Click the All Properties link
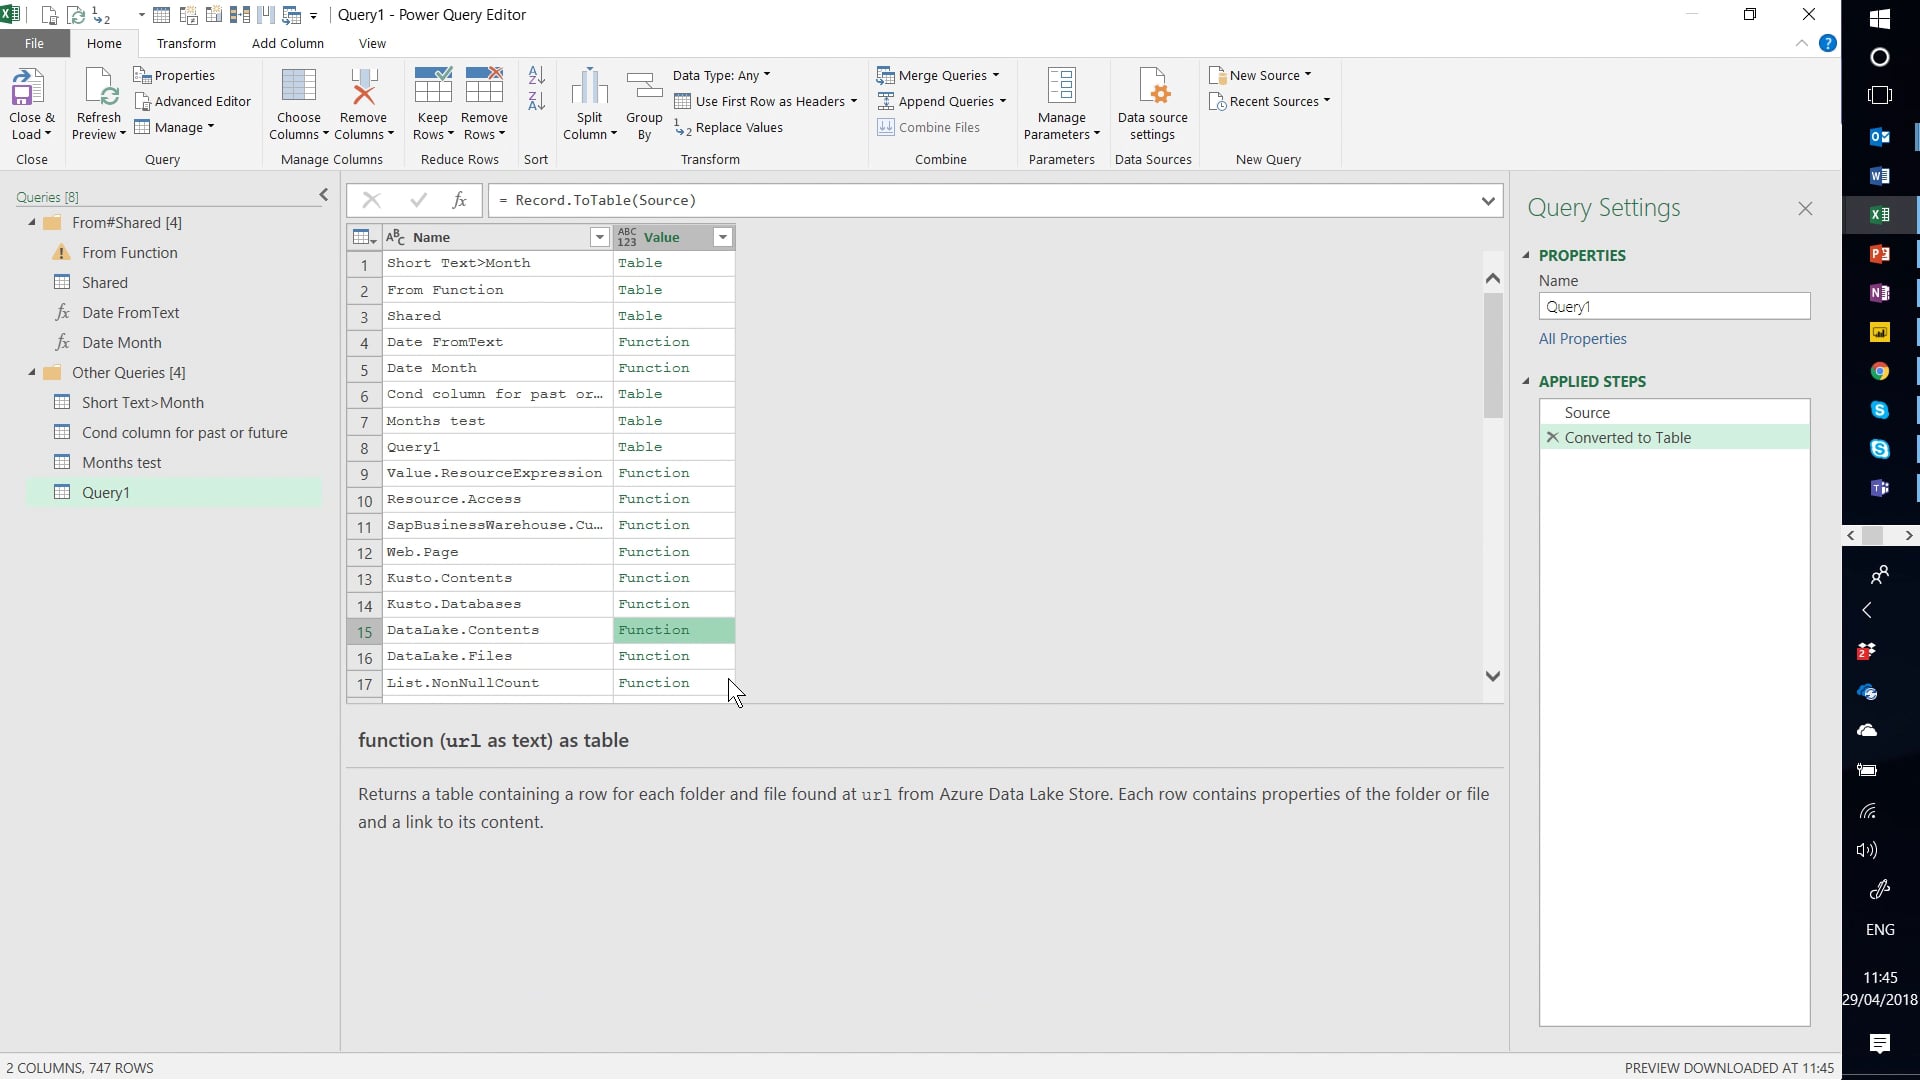 (1582, 339)
